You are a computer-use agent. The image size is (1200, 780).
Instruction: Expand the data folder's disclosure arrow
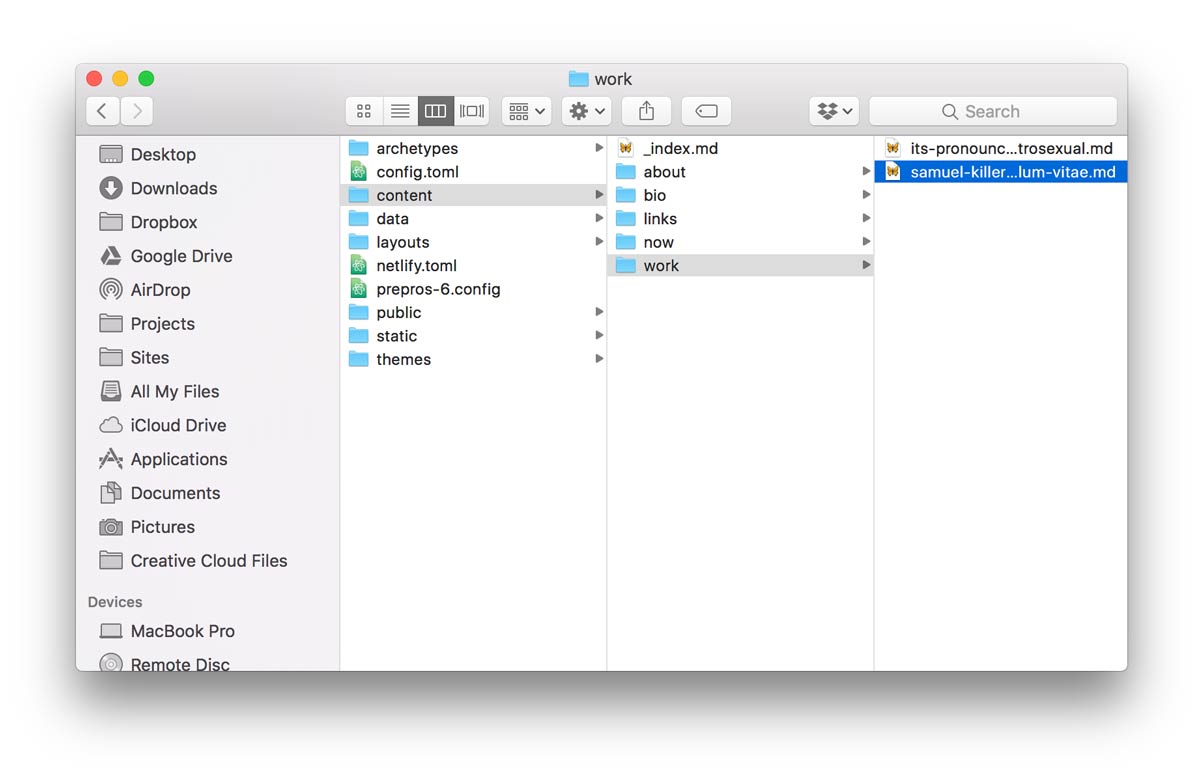[x=599, y=218]
